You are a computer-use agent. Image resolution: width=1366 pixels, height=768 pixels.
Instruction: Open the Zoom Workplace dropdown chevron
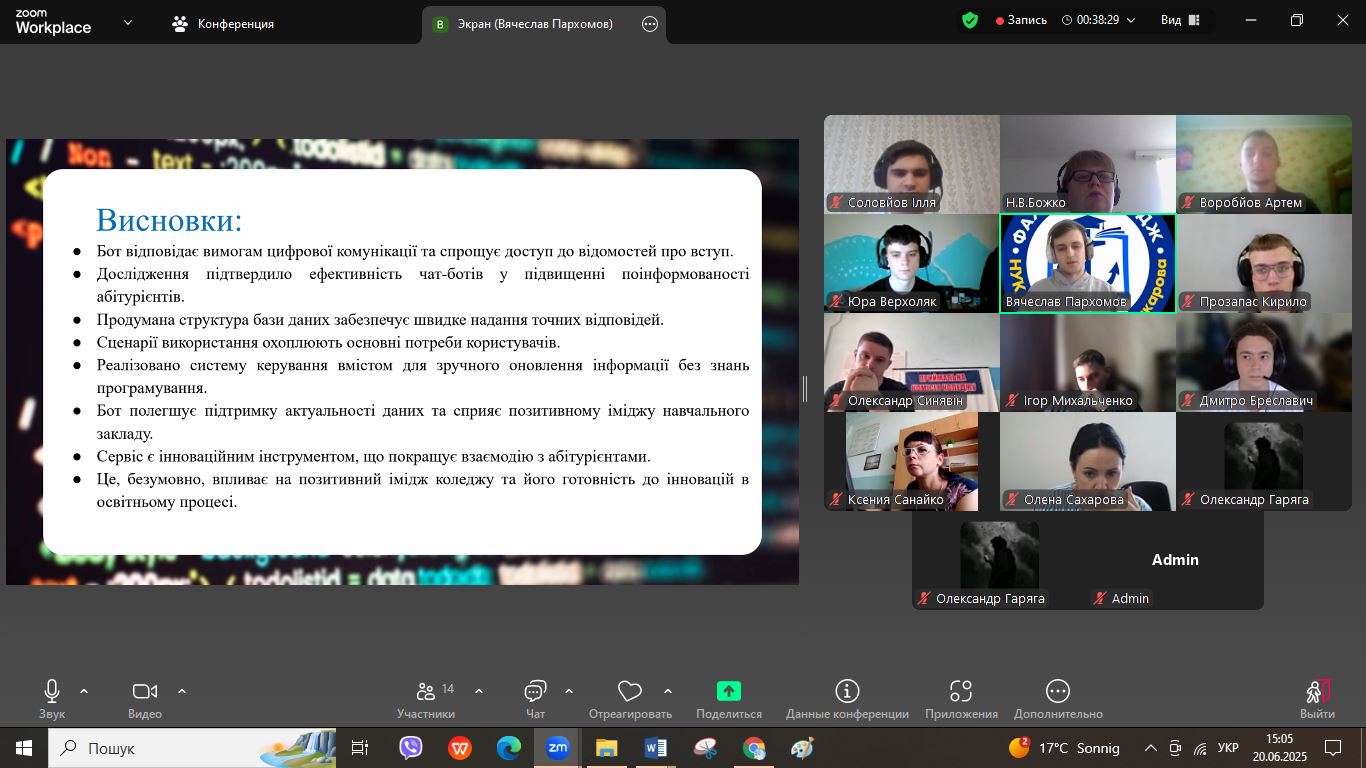click(128, 23)
